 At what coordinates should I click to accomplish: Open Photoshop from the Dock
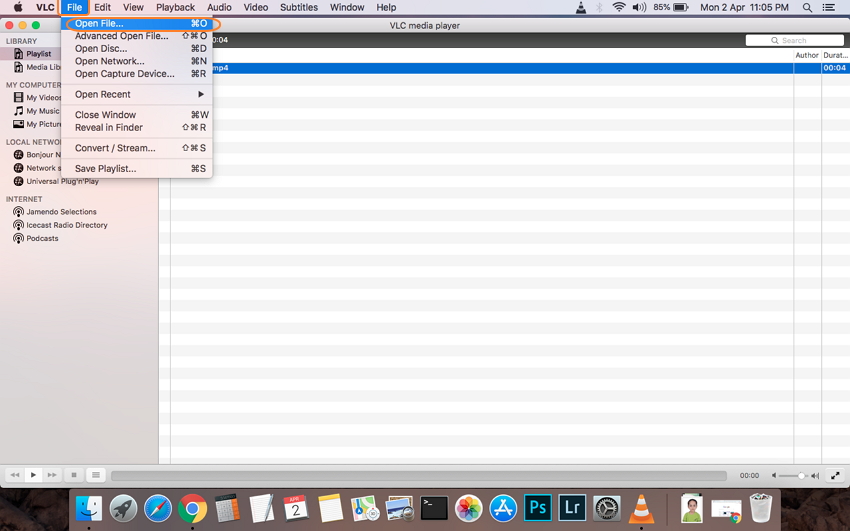pos(538,508)
